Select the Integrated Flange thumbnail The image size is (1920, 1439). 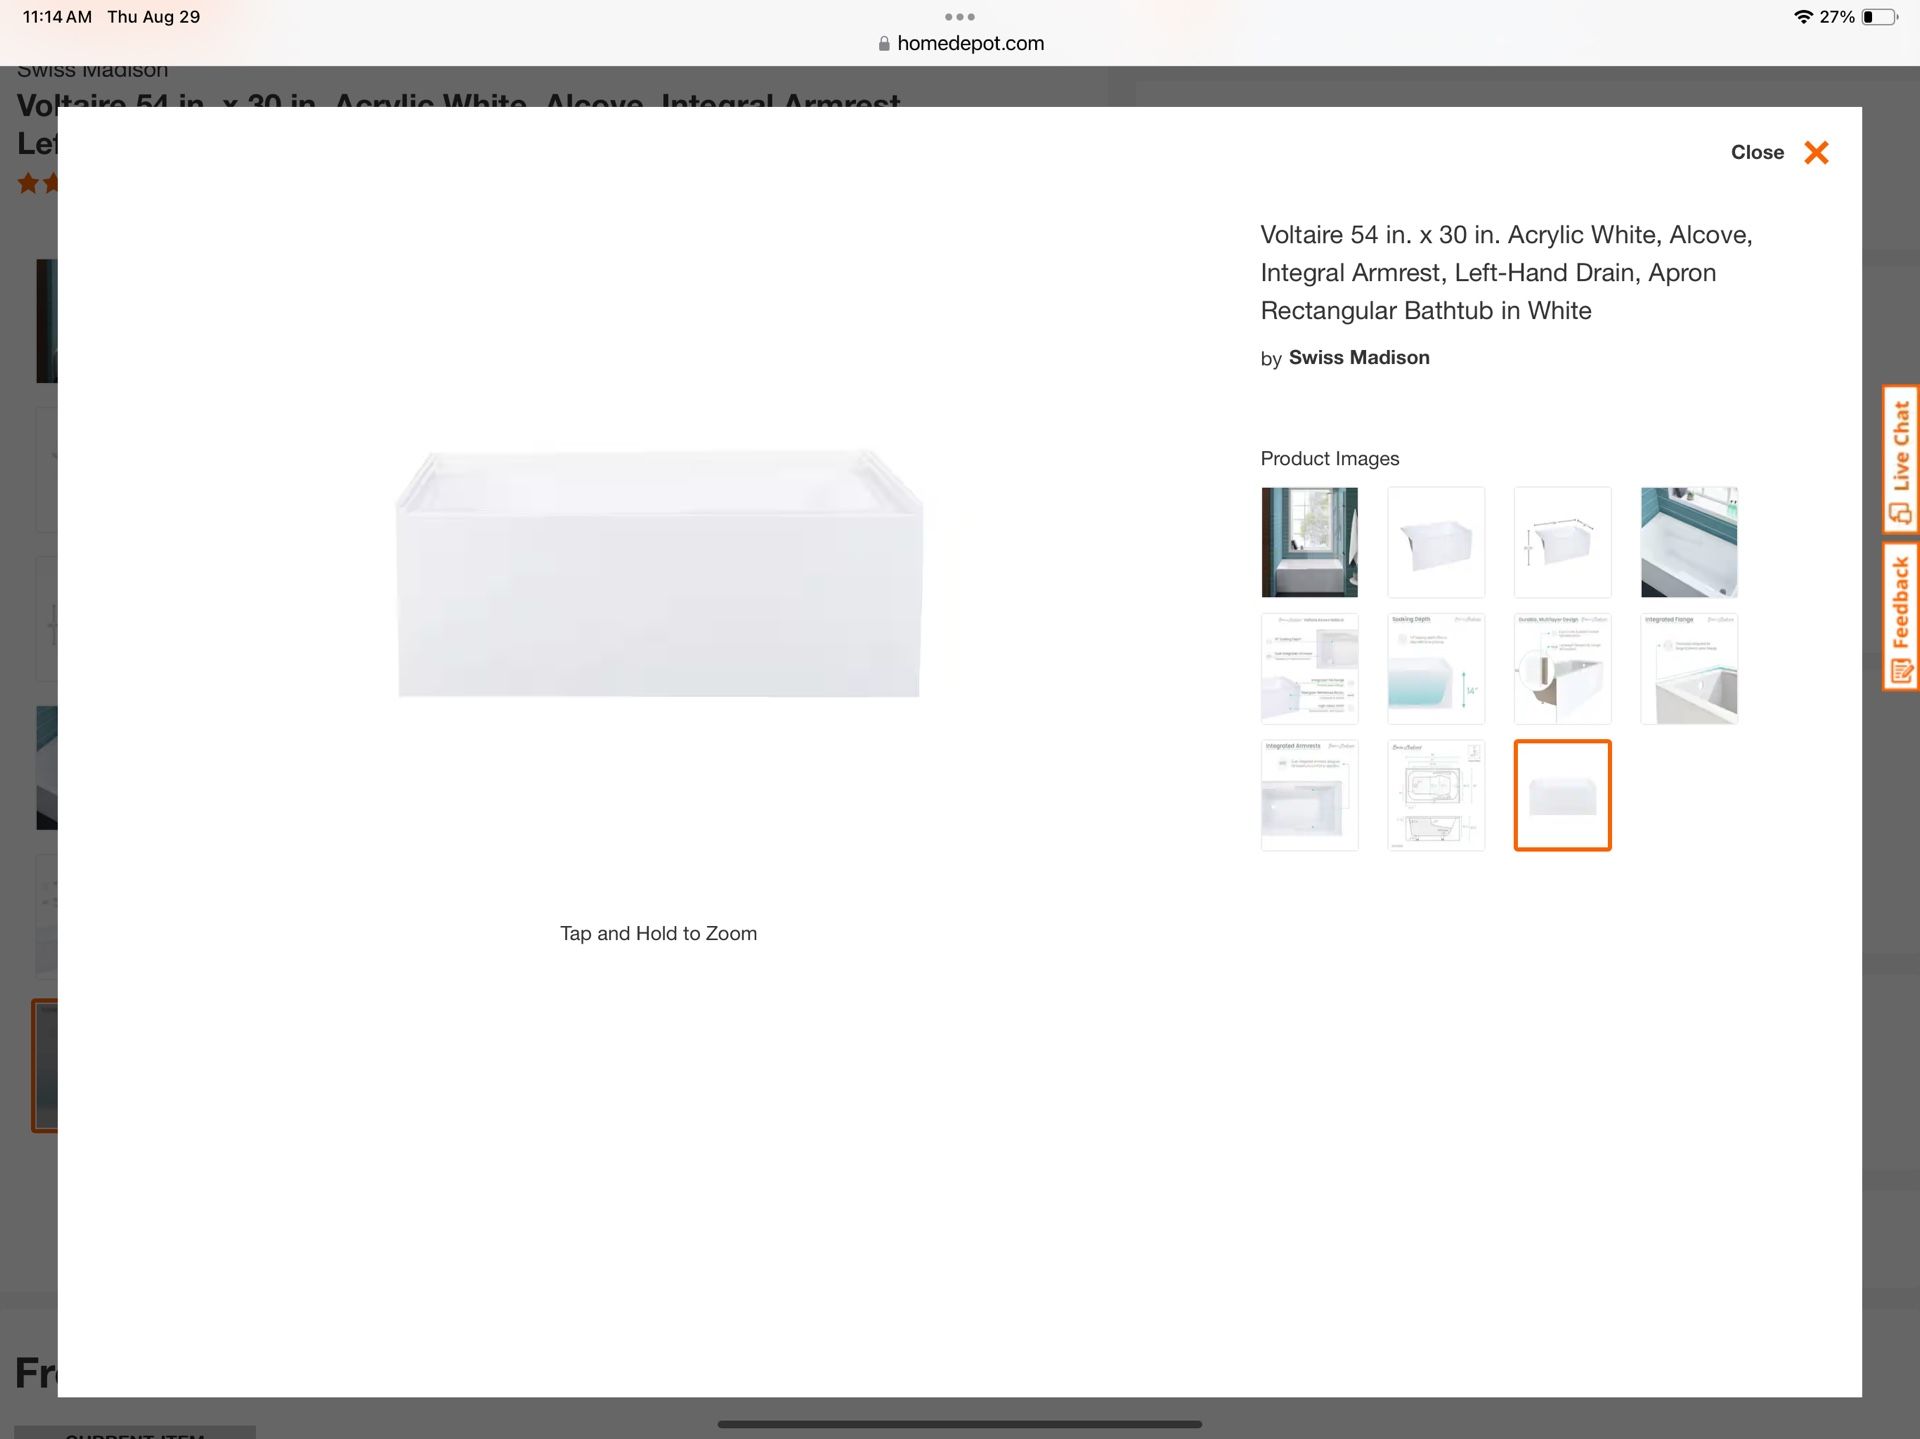click(1688, 668)
